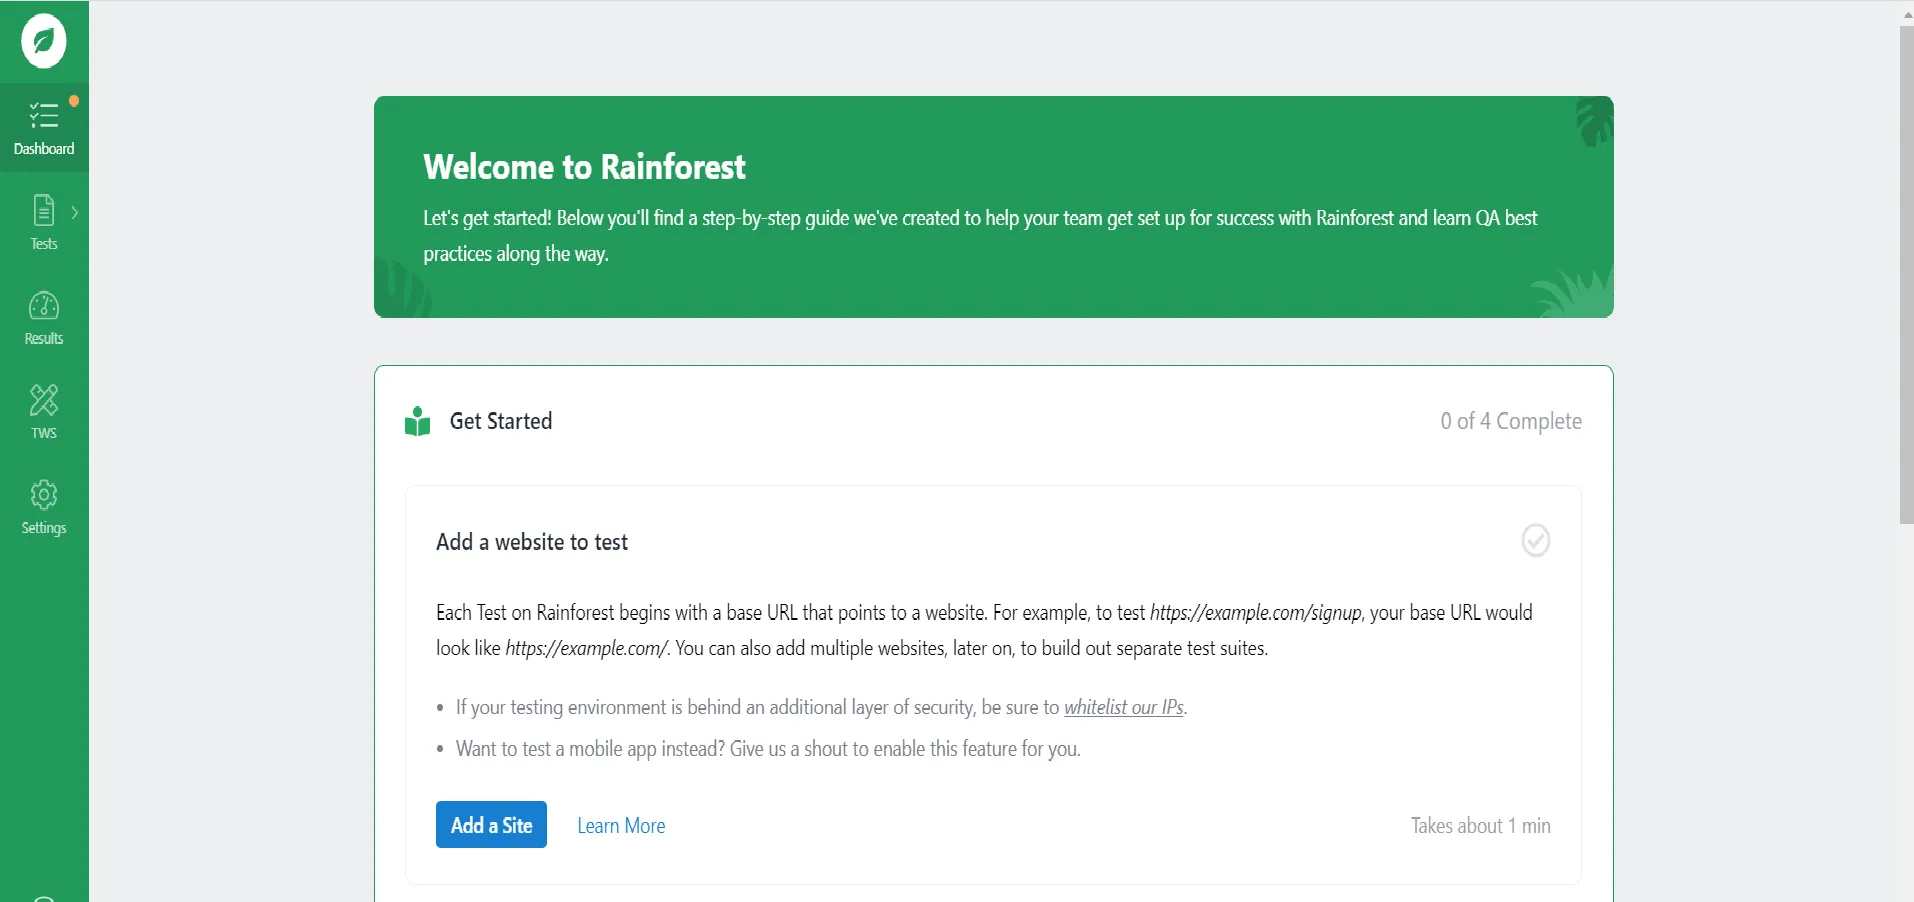Open the whitelist our IPs link
The height and width of the screenshot is (902, 1914).
(x=1123, y=707)
